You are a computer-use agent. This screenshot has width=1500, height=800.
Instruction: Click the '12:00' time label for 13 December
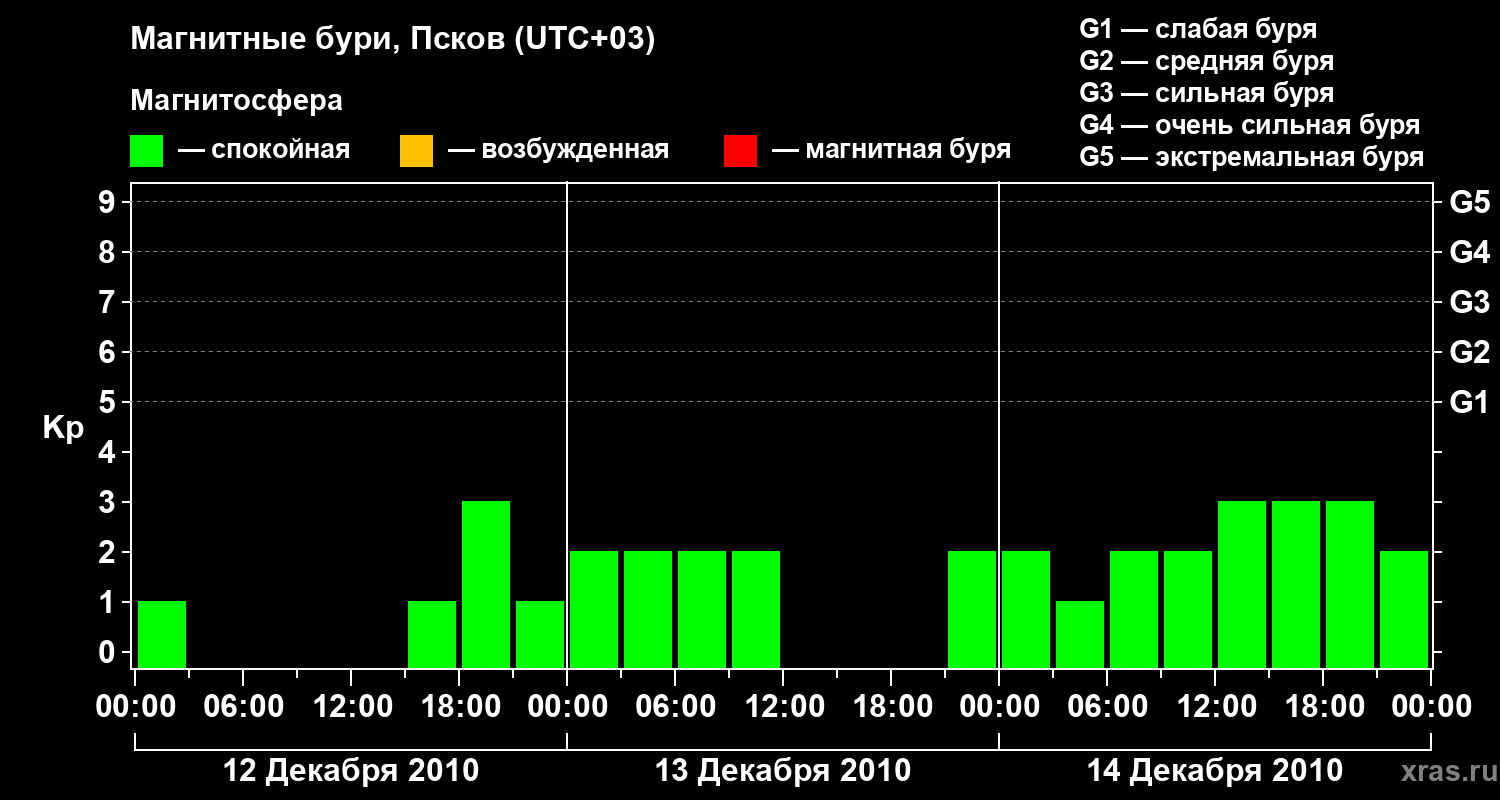pyautogui.click(x=784, y=707)
